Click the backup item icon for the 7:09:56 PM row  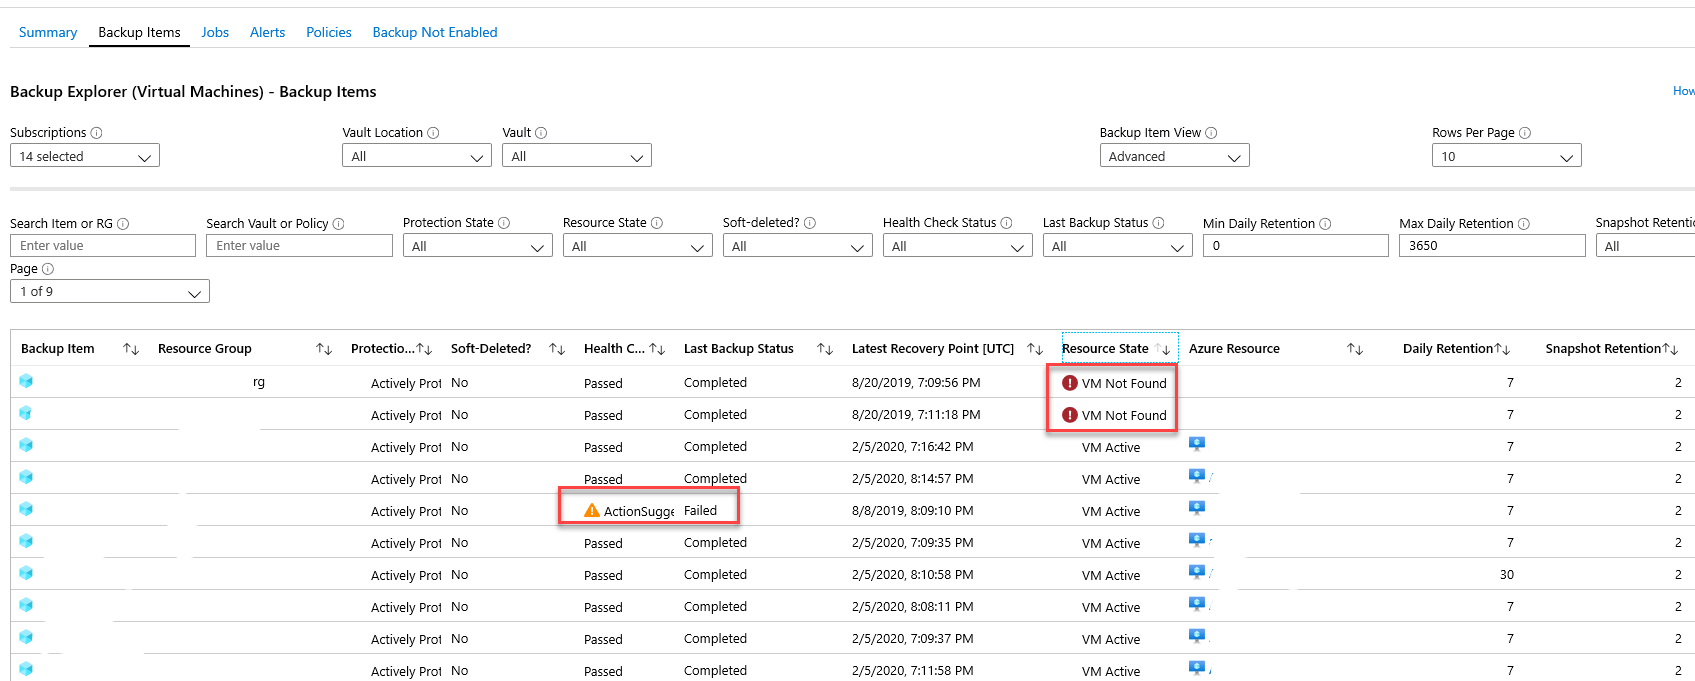pyautogui.click(x=26, y=381)
